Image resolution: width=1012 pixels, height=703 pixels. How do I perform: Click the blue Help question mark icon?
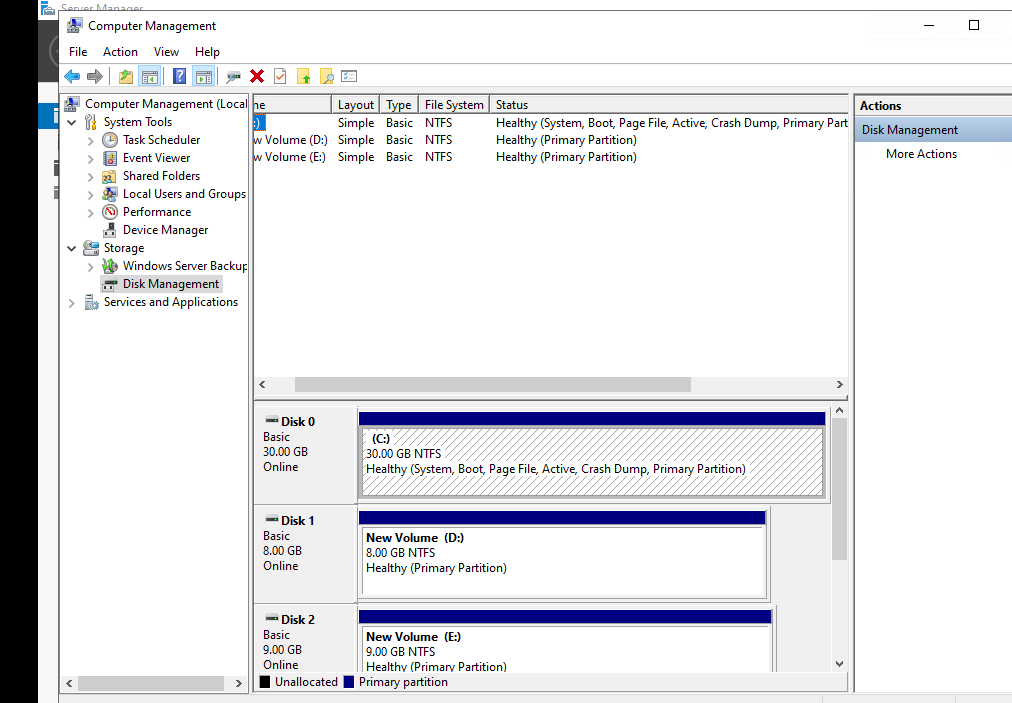coord(179,77)
